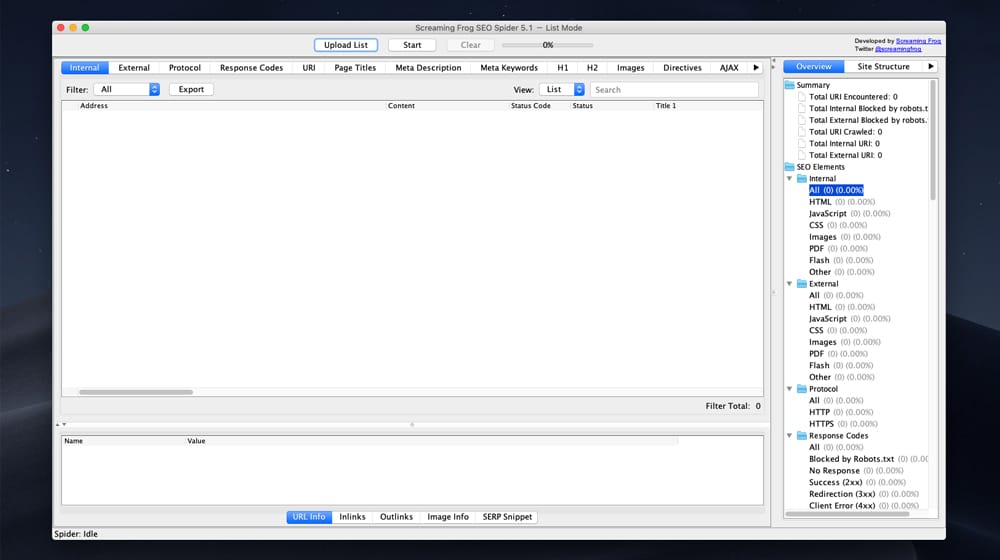Collapse the Internal tree node
This screenshot has height=560, width=1000.
790,179
